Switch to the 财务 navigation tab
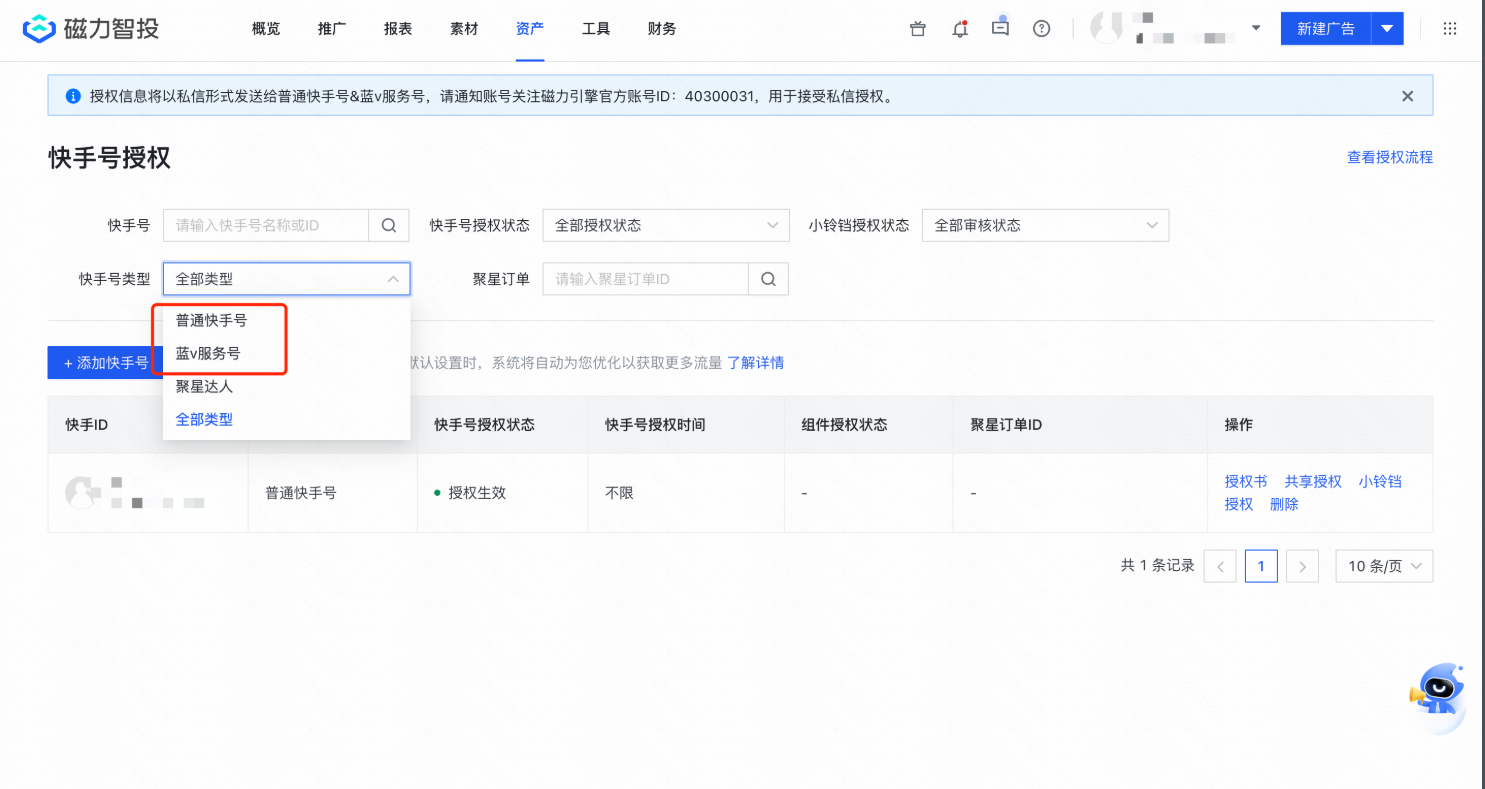This screenshot has width=1485, height=789. point(661,28)
